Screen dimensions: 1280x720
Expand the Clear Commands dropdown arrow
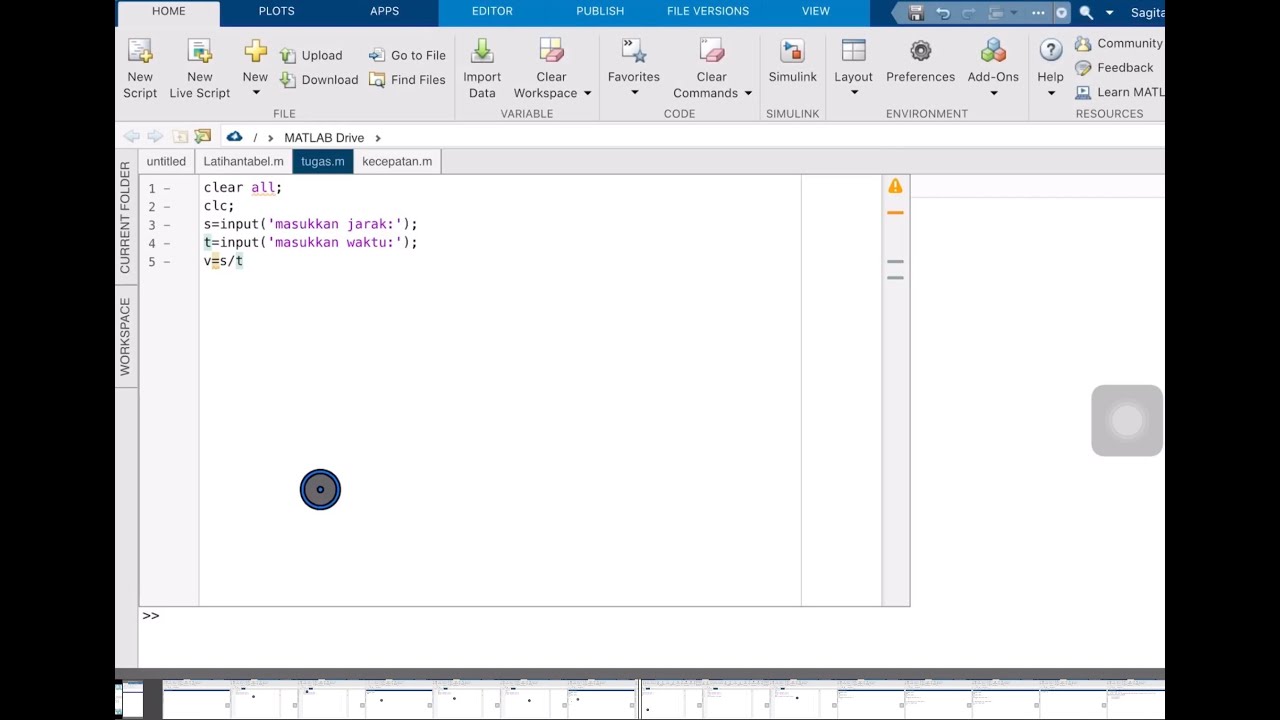click(x=748, y=93)
